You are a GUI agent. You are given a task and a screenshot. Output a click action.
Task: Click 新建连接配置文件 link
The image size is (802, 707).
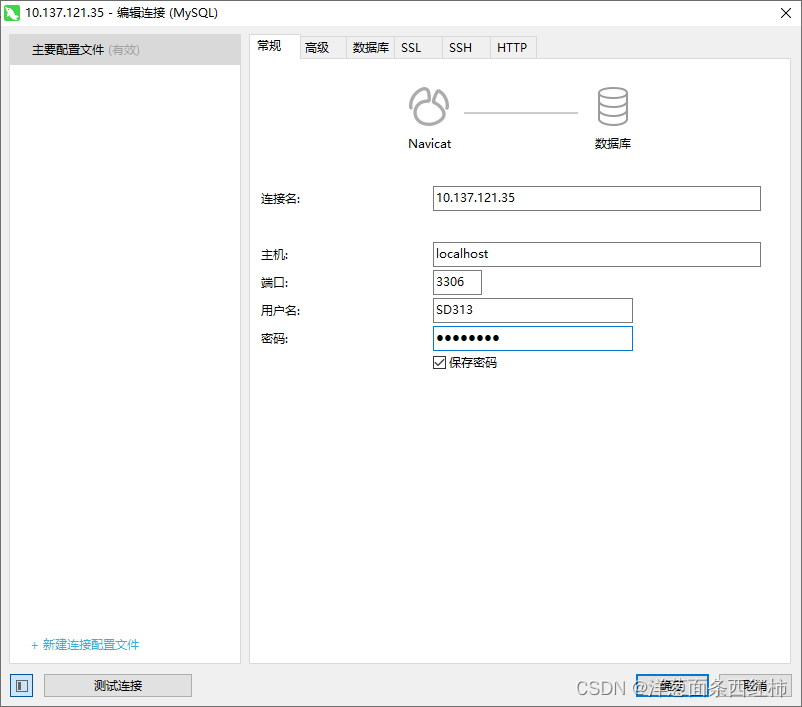[x=85, y=645]
